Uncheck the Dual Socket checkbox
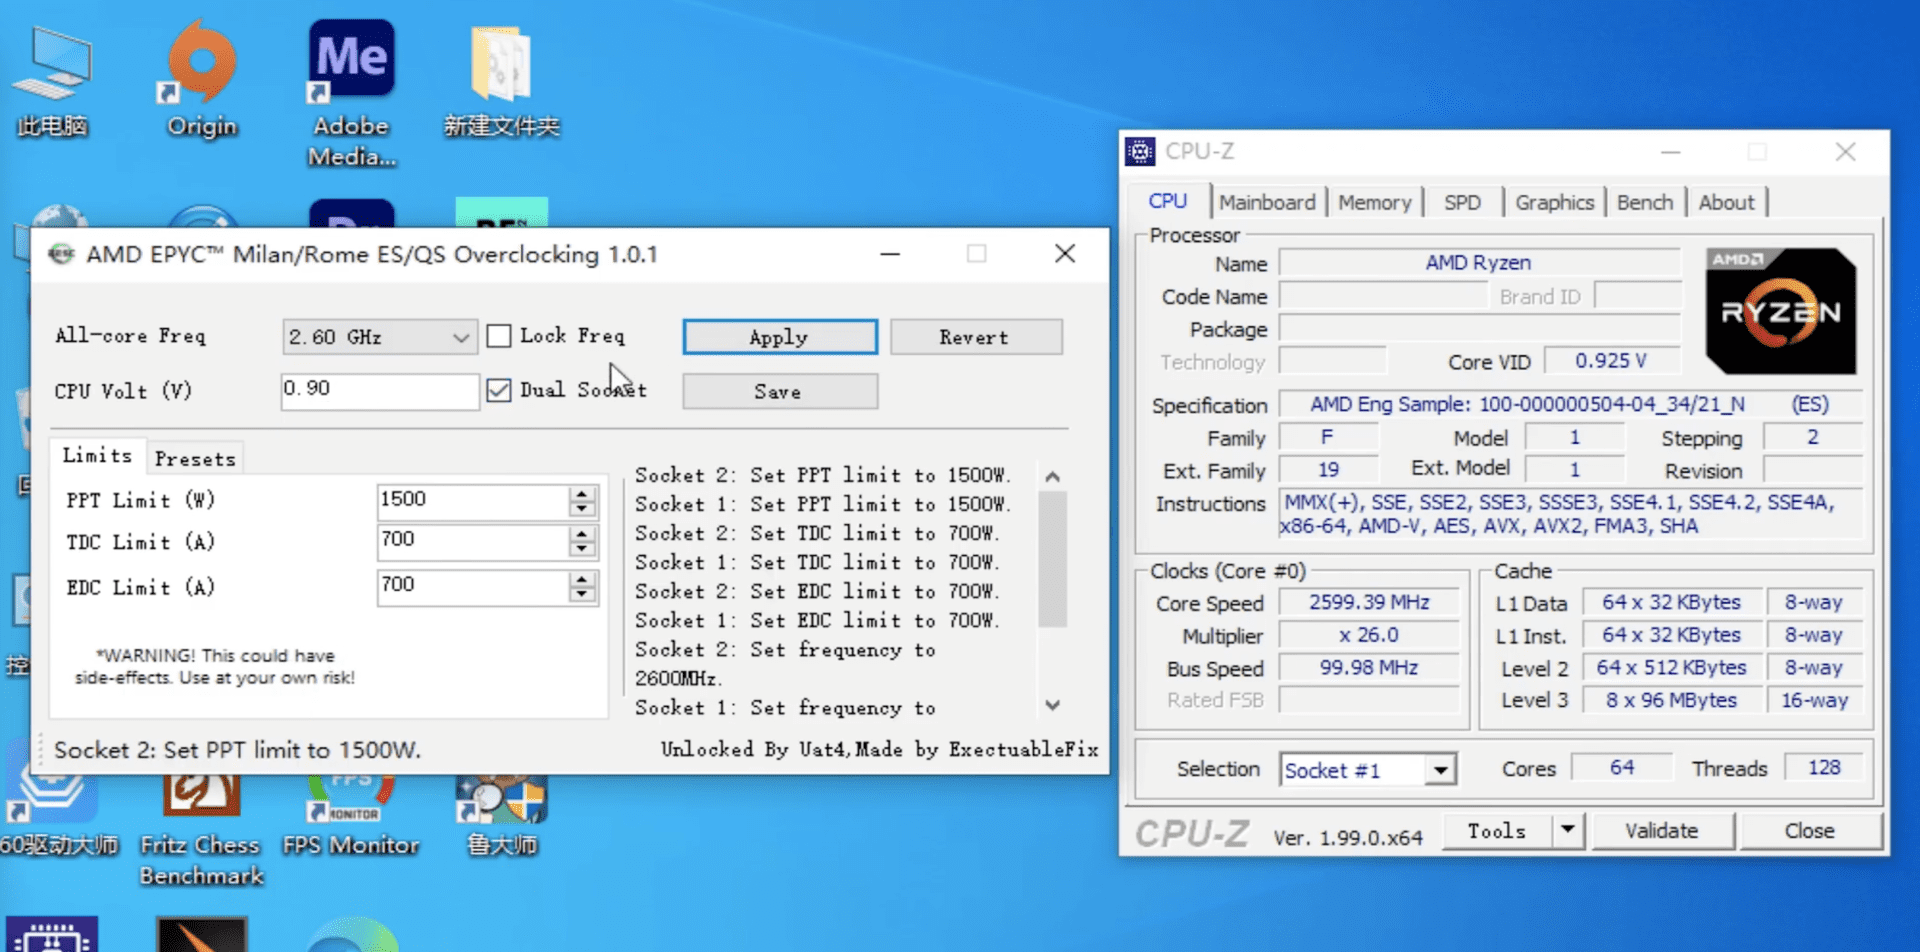The height and width of the screenshot is (952, 1920). [499, 390]
